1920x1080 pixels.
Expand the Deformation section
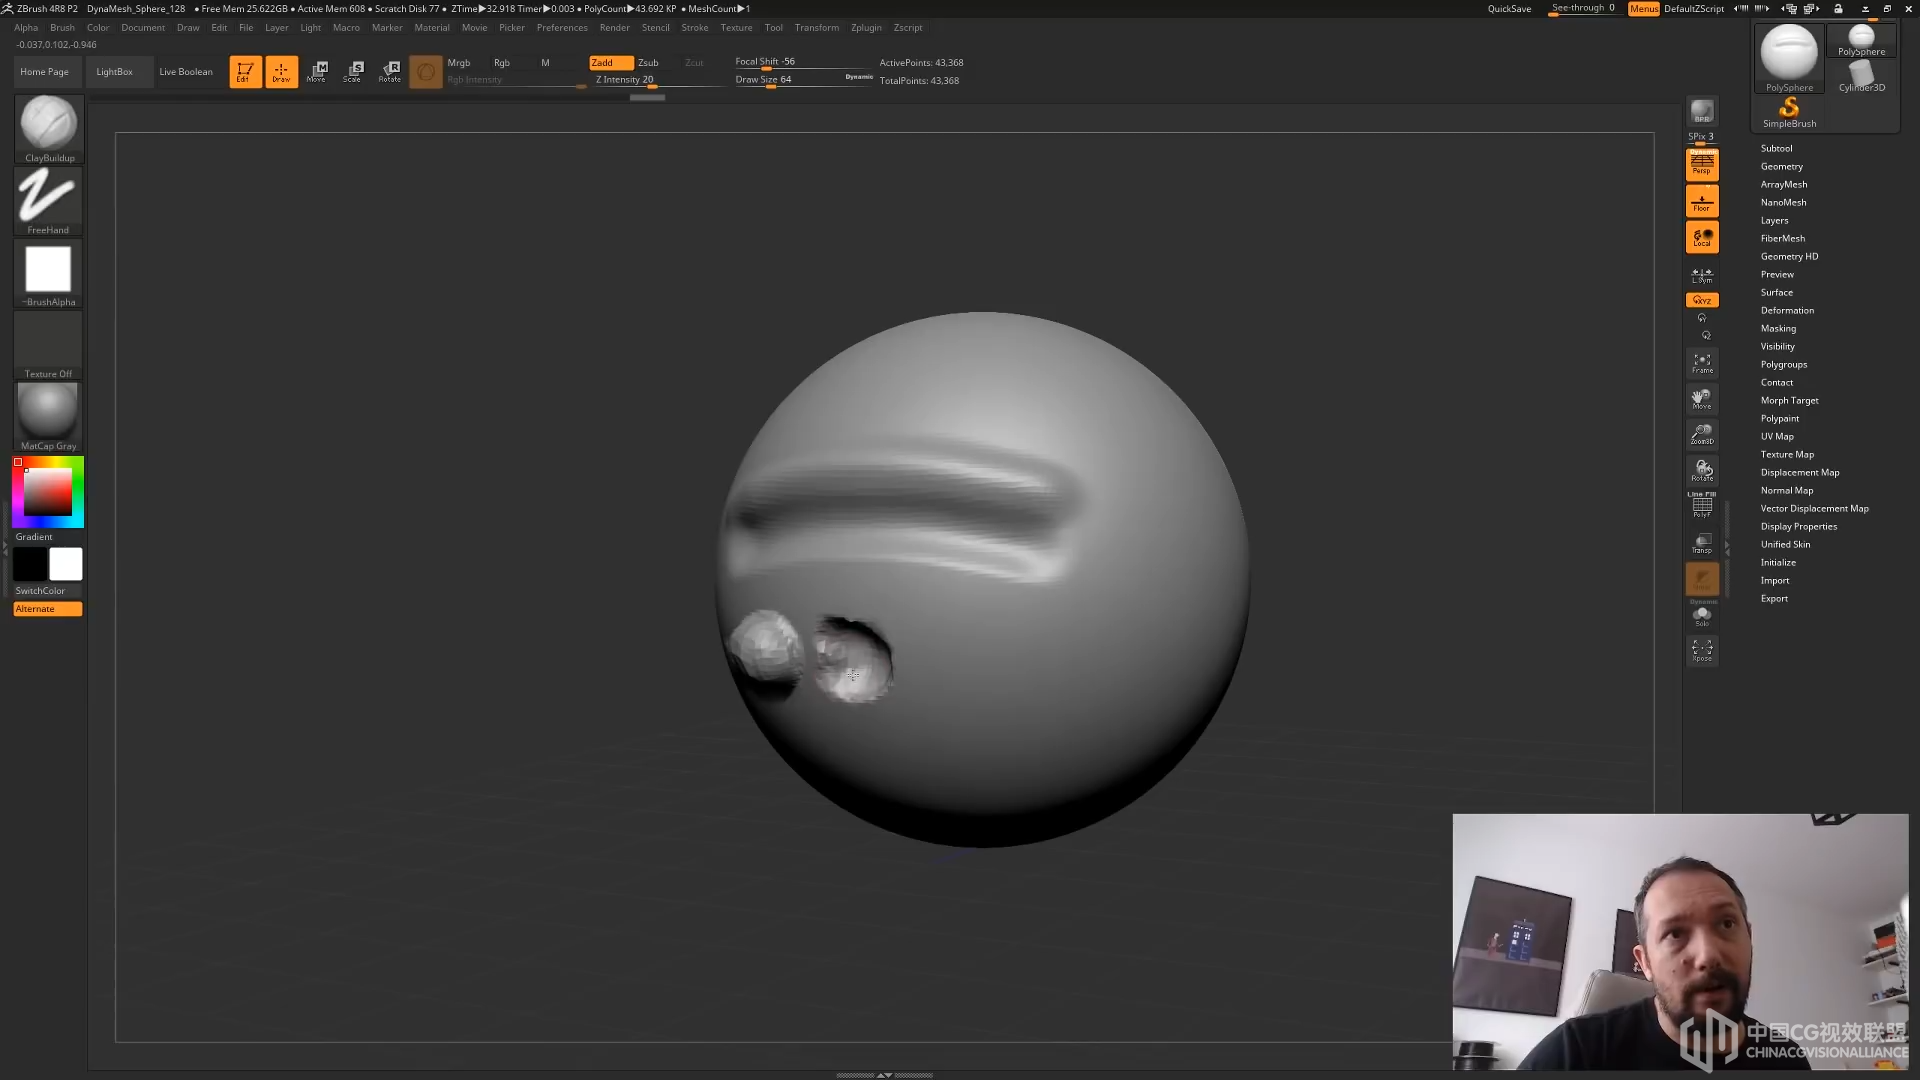1787,310
